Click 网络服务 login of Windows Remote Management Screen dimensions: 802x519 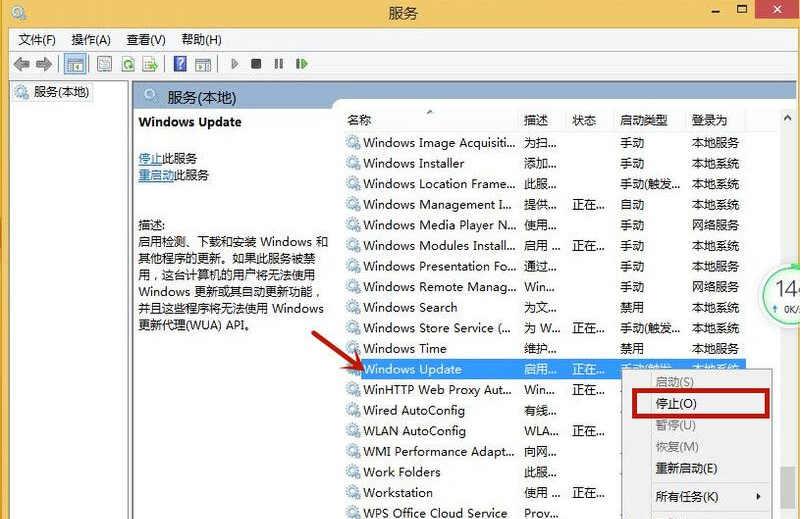(x=715, y=287)
